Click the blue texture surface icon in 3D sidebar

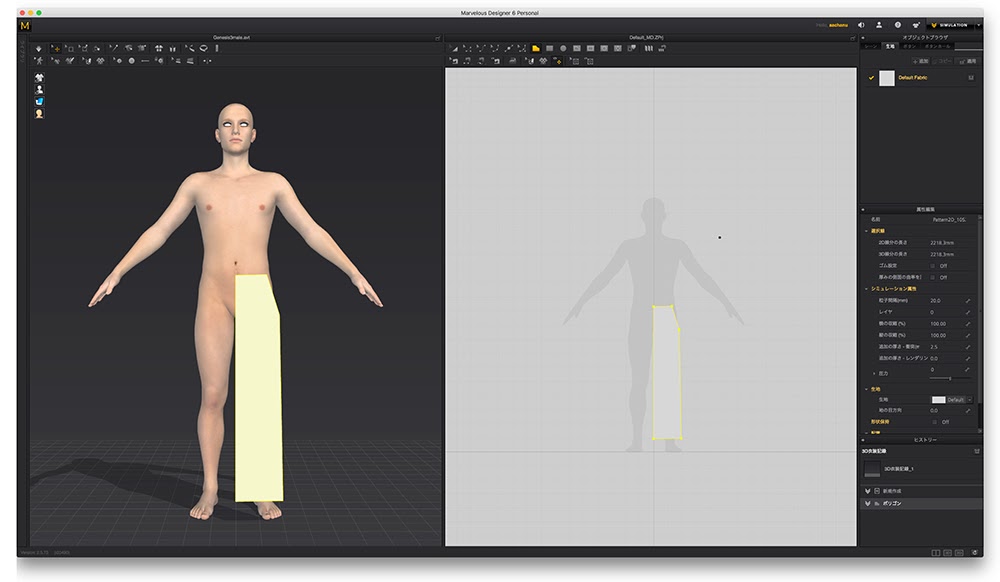point(39,101)
